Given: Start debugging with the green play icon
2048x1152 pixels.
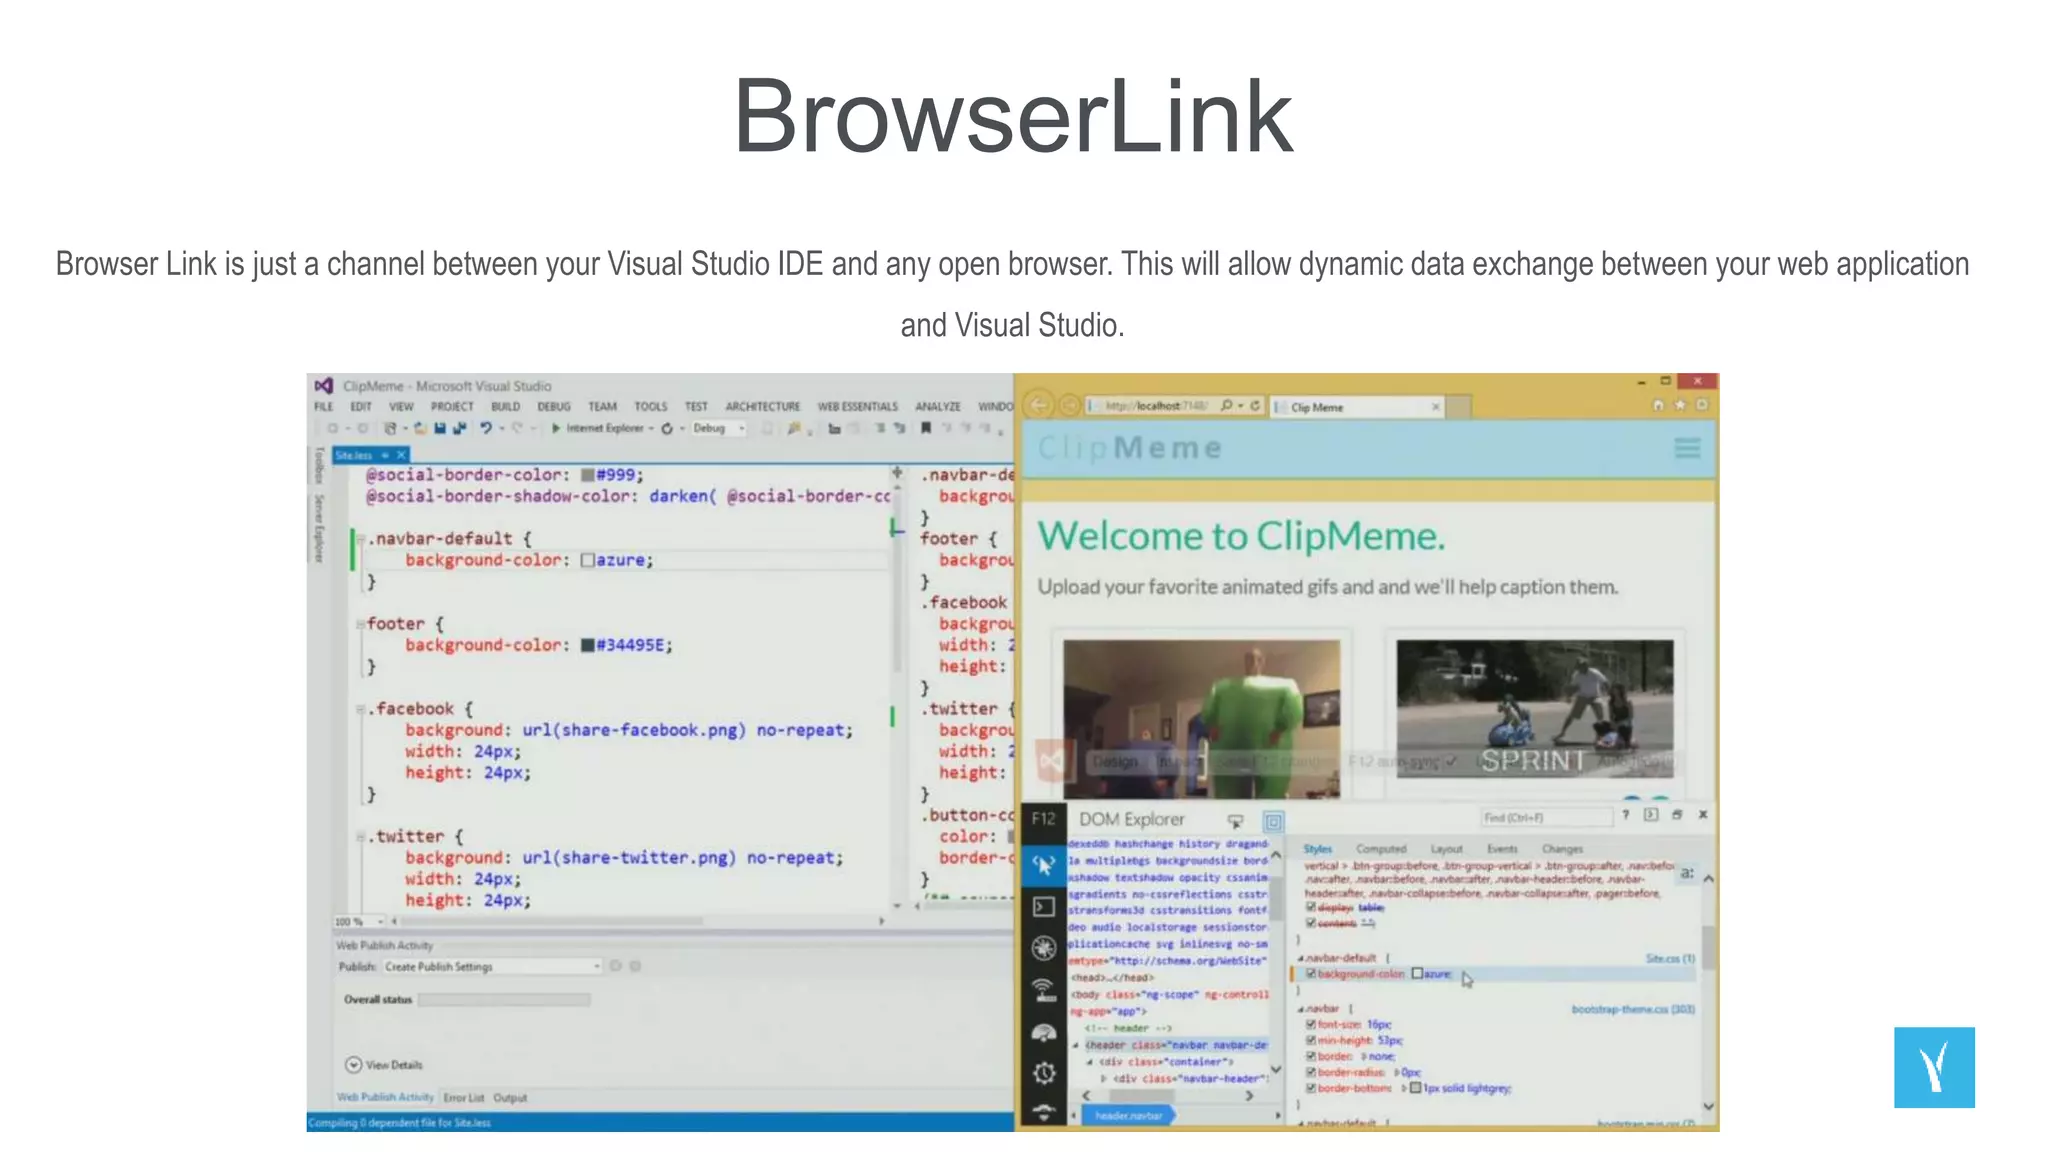Looking at the screenshot, I should [556, 428].
